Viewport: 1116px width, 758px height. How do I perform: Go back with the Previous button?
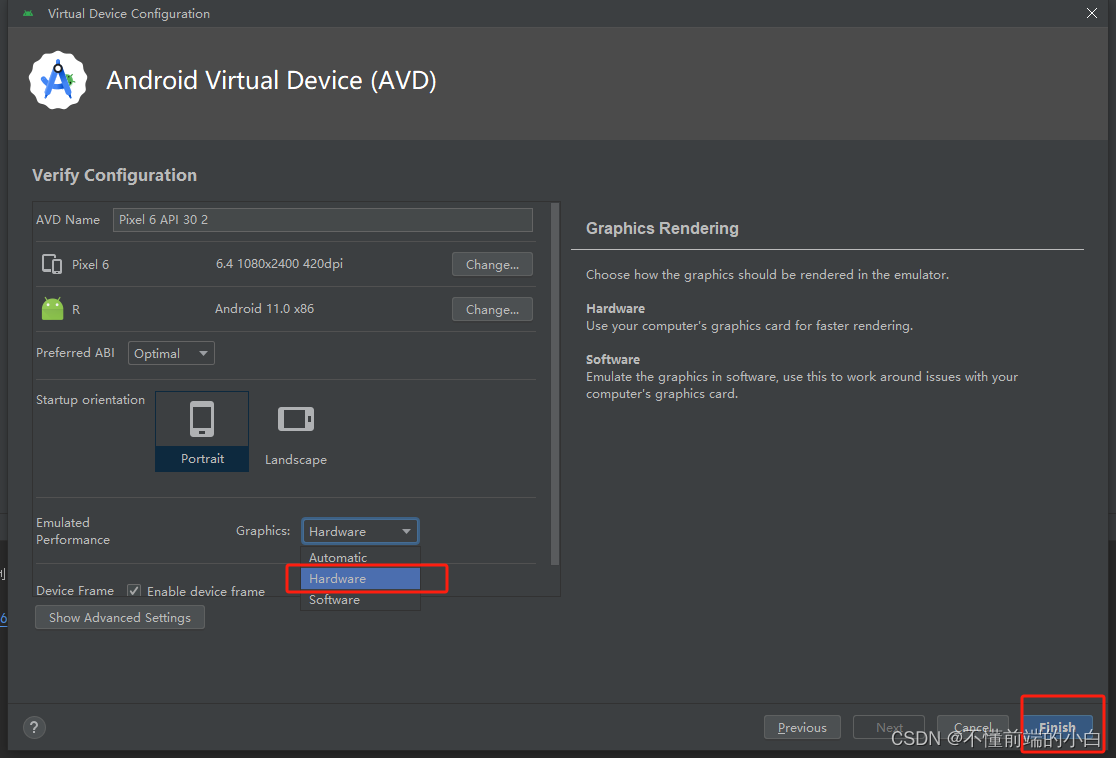pyautogui.click(x=802, y=727)
